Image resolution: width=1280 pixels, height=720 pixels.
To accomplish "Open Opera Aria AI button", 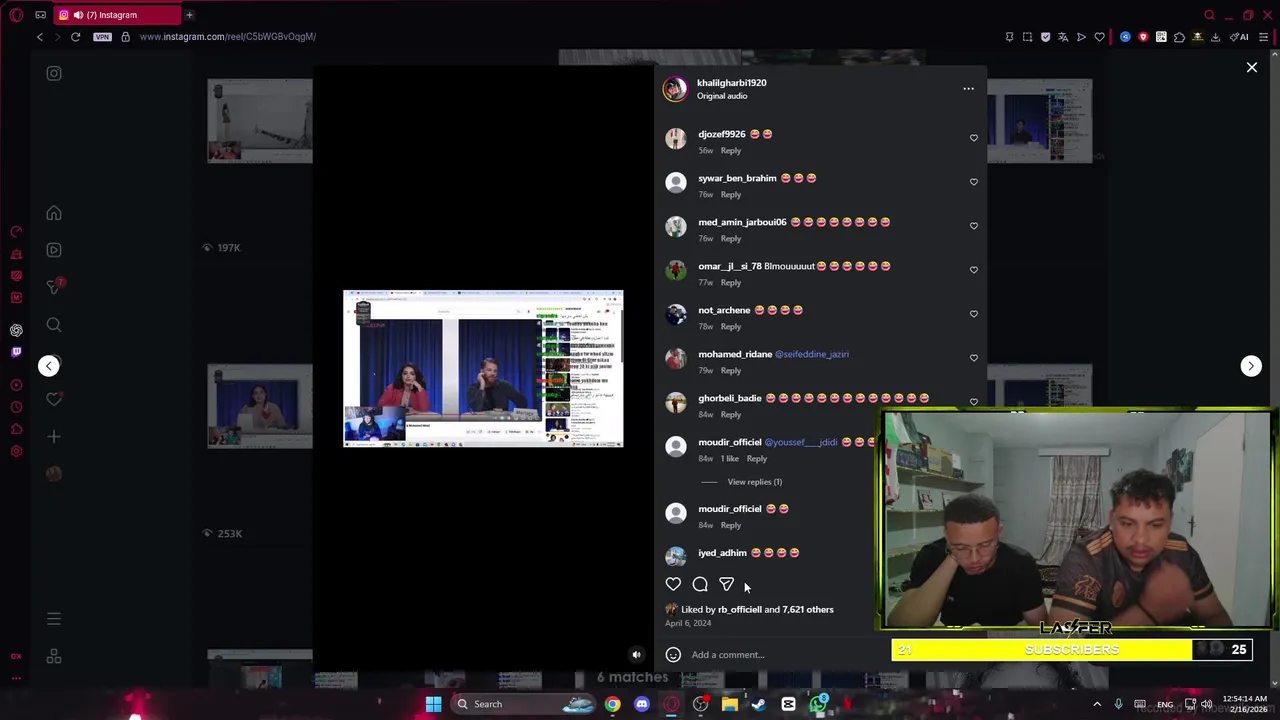I will [1239, 37].
